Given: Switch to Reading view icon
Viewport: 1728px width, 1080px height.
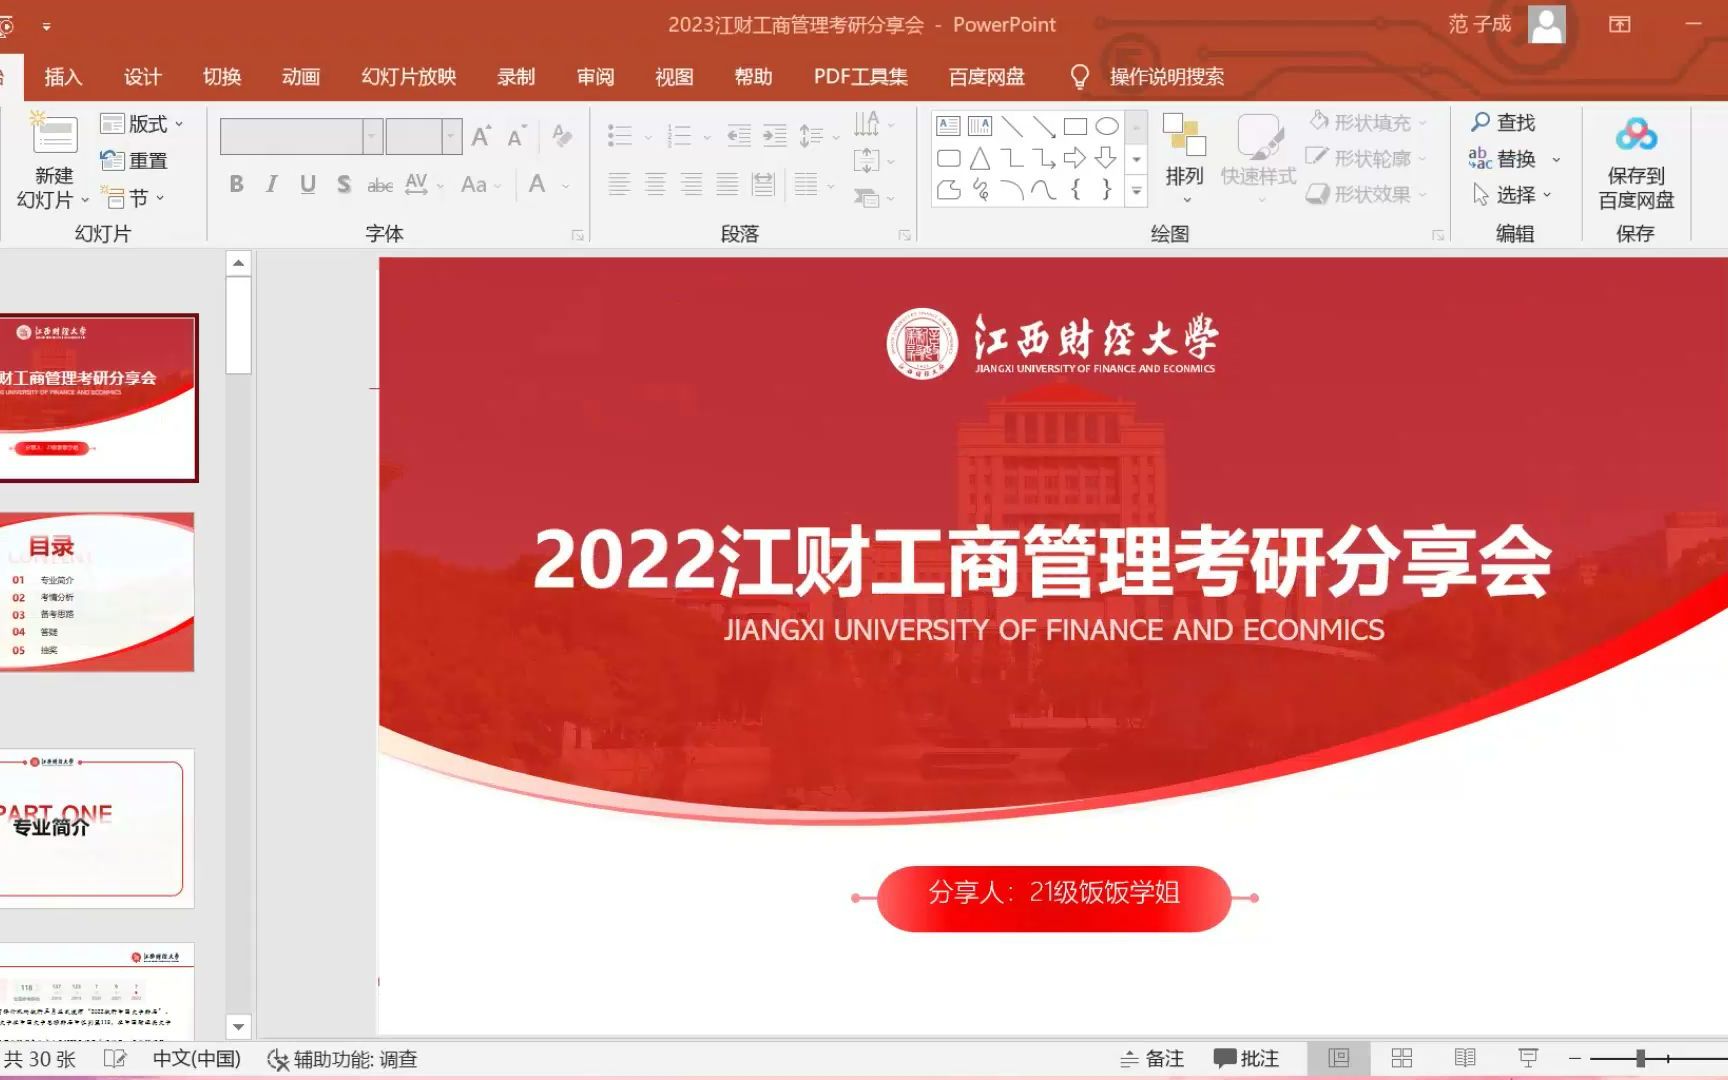Looking at the screenshot, I should 1465,1058.
